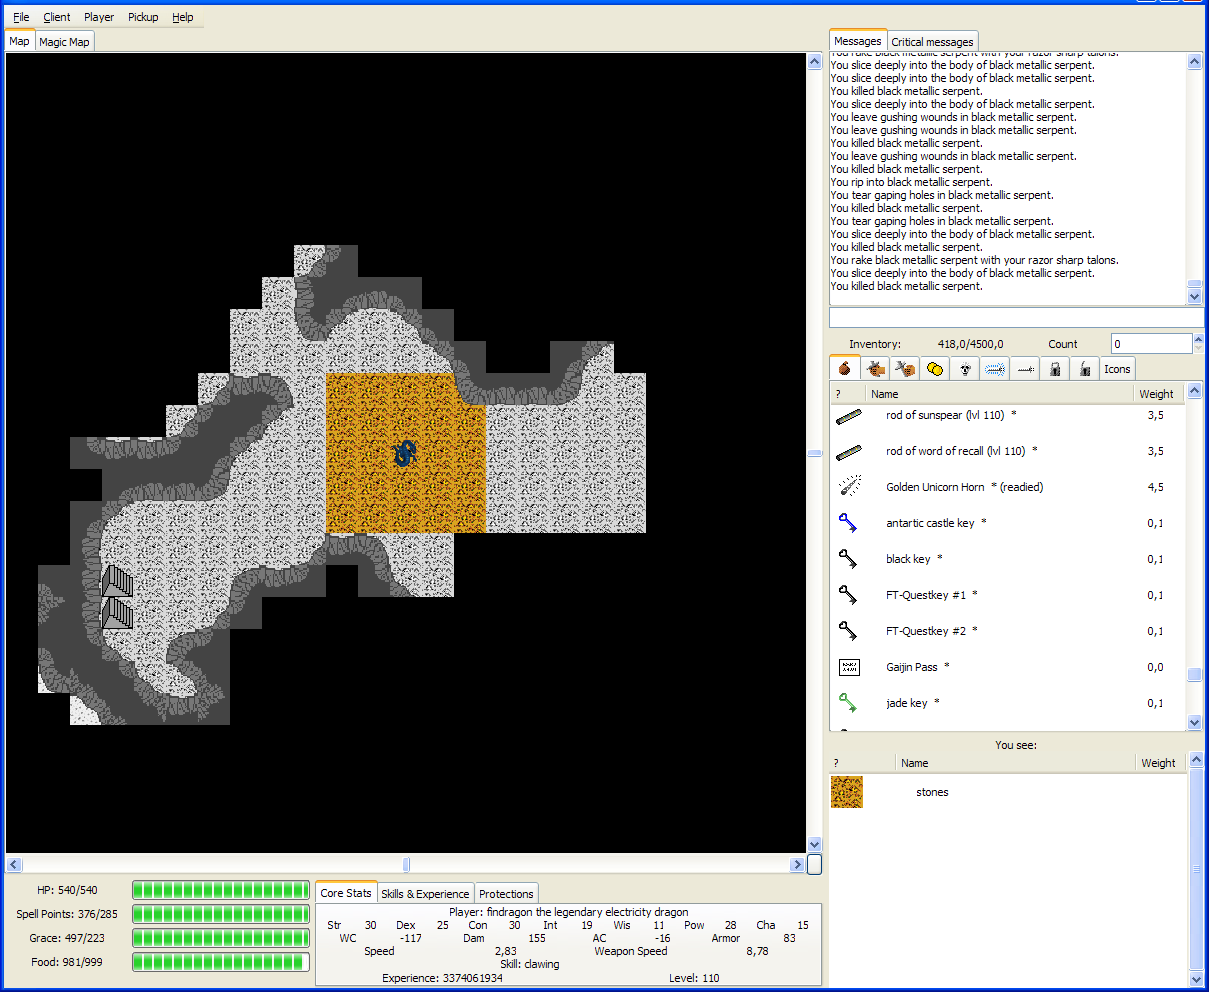Select the closed padlock locked-items tab
This screenshot has height=992, width=1209.
(x=1055, y=368)
